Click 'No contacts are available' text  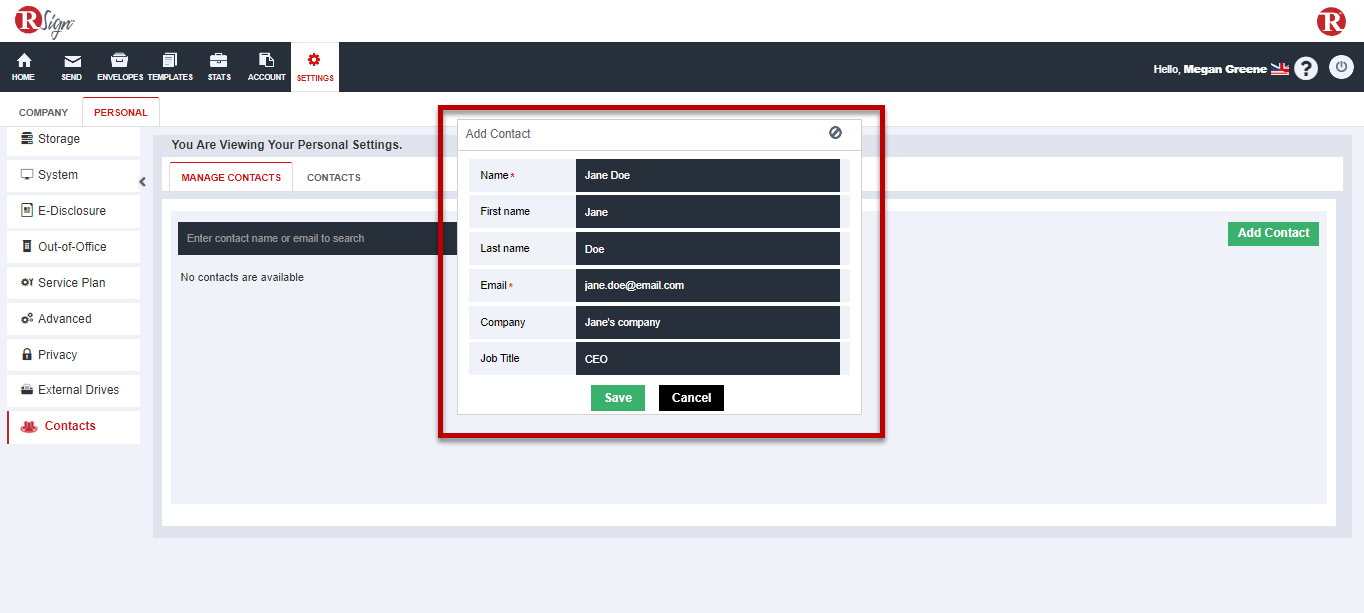(x=242, y=277)
